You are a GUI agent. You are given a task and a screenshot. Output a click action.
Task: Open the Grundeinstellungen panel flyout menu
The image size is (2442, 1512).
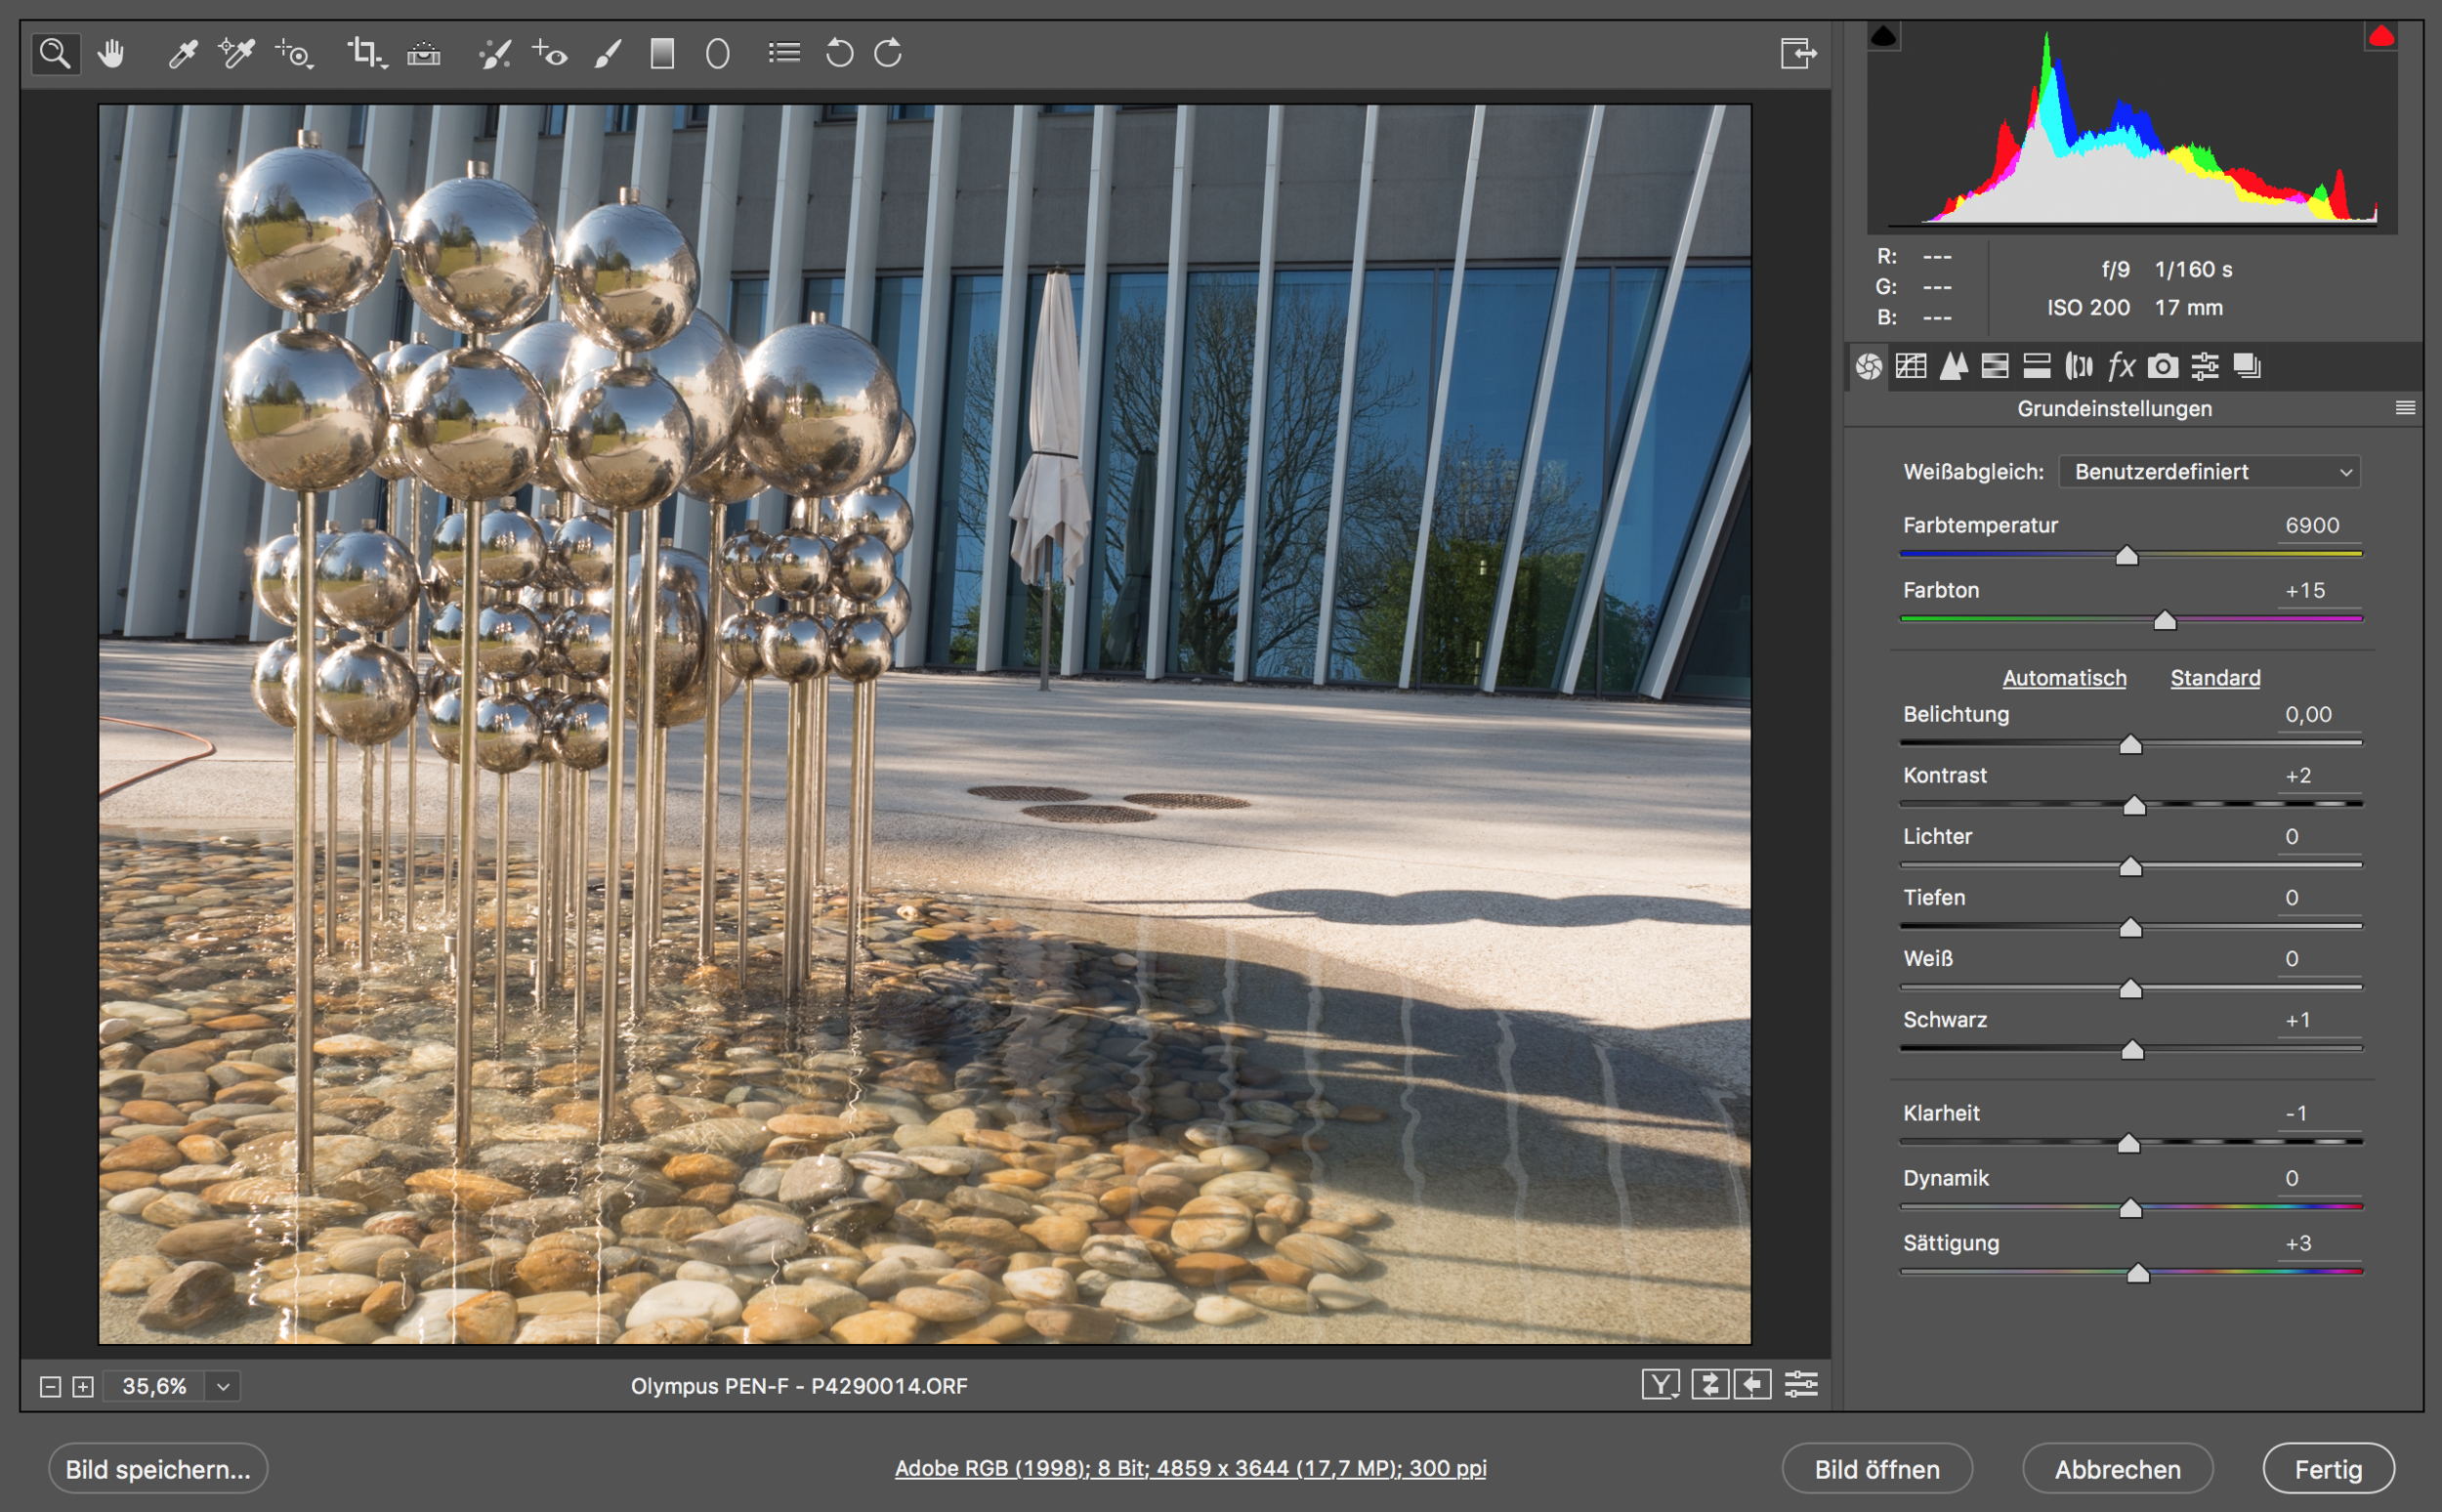pyautogui.click(x=2405, y=408)
